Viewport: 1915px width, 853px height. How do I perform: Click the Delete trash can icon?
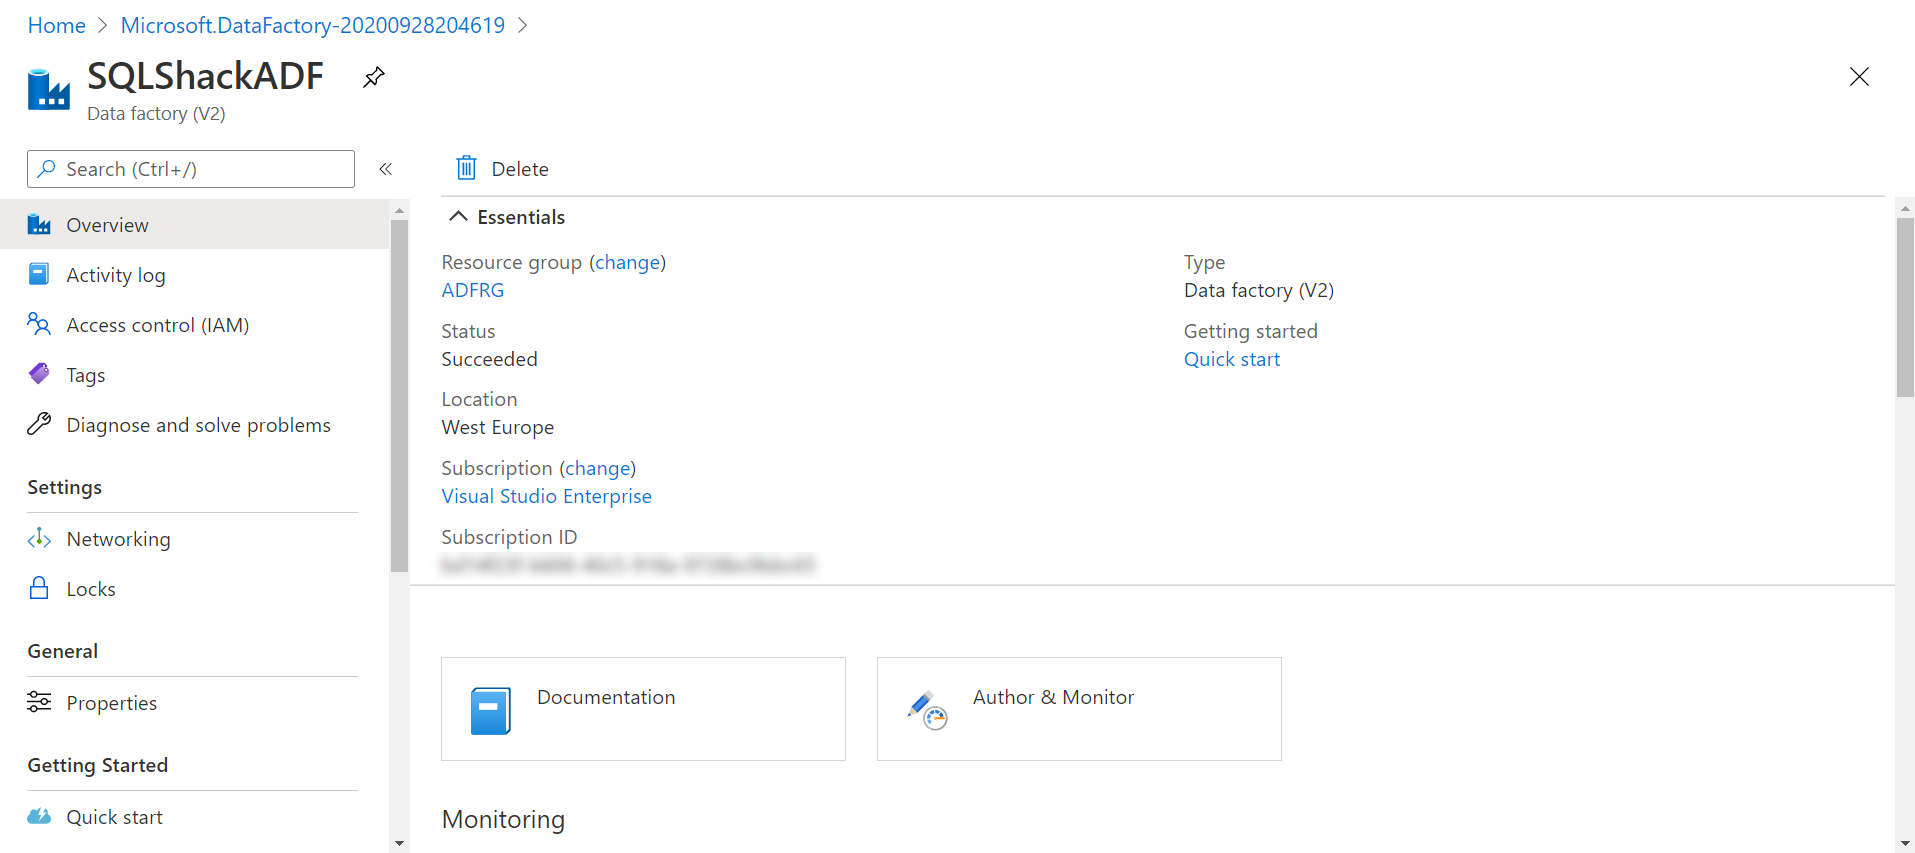pyautogui.click(x=466, y=168)
